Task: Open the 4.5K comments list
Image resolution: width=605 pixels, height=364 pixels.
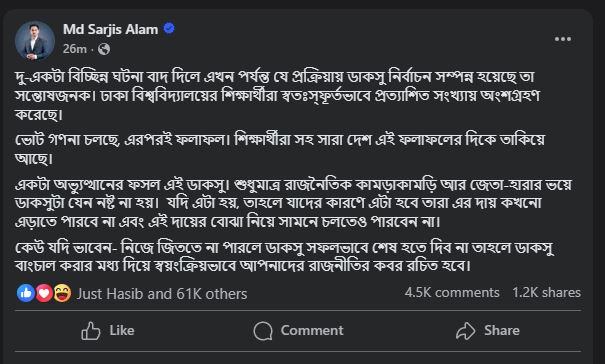Action: 452,293
